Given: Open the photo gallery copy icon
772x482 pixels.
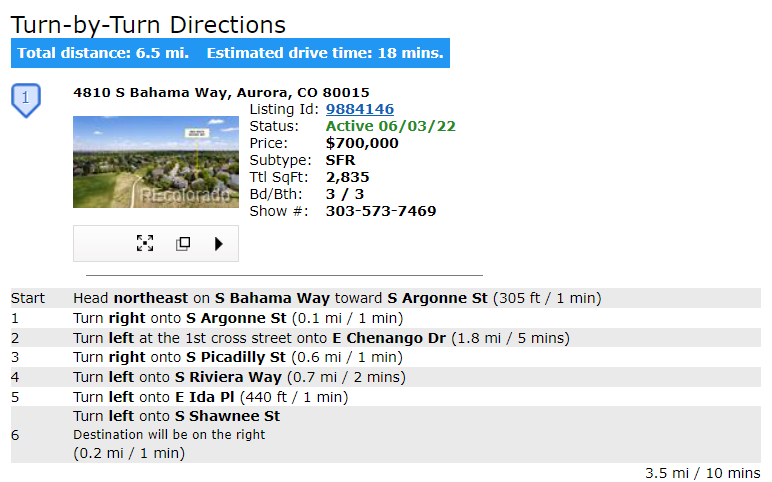Looking at the screenshot, I should pos(183,243).
